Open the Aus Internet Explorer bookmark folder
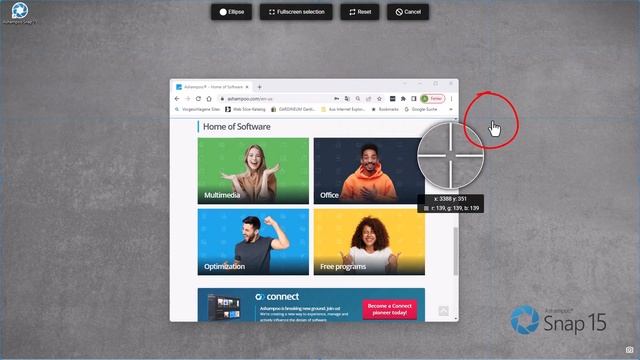The width and height of the screenshot is (640, 360). 343,109
